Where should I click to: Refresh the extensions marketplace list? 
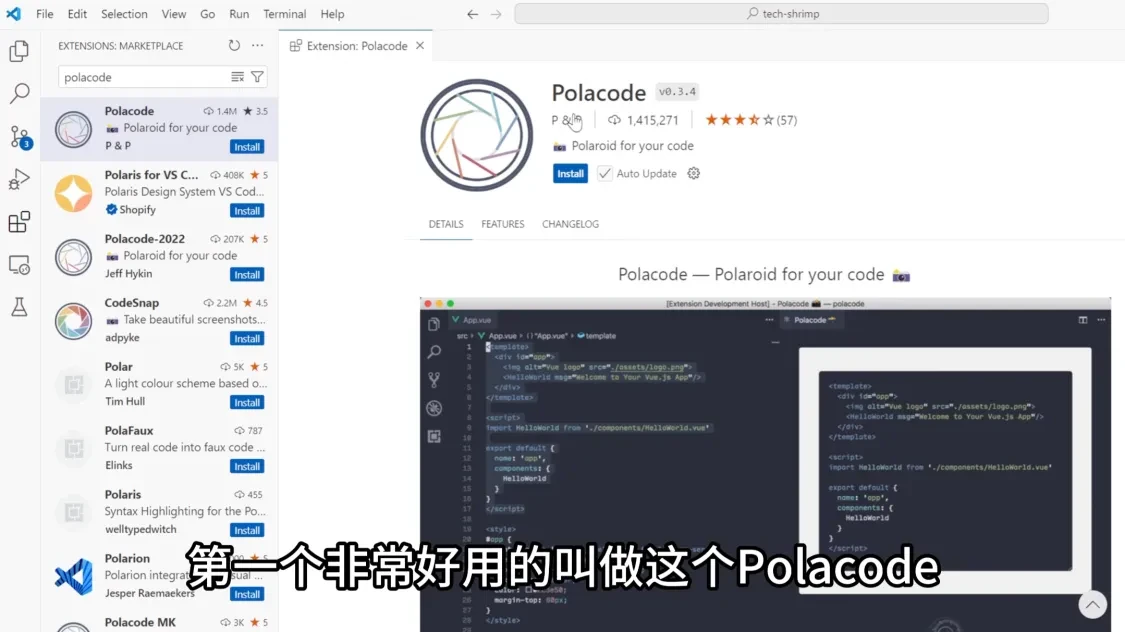[x=234, y=45]
